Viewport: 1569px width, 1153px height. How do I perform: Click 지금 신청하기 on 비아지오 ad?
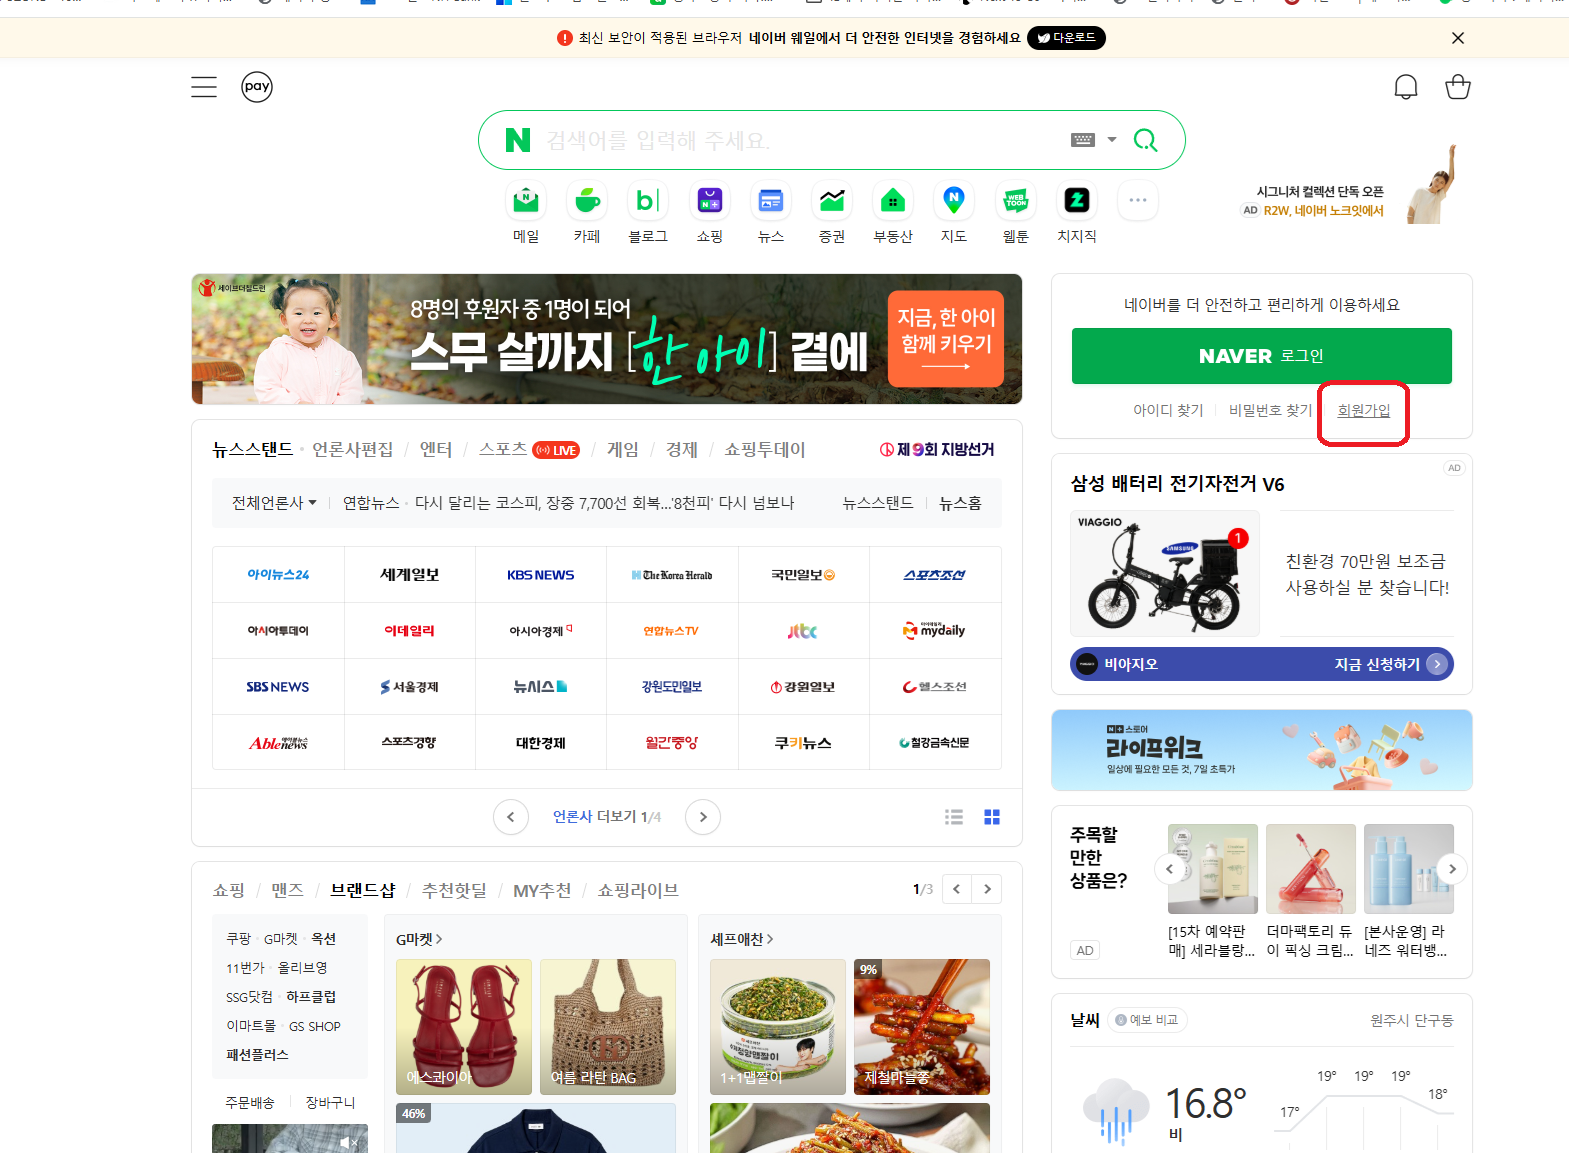click(1390, 664)
